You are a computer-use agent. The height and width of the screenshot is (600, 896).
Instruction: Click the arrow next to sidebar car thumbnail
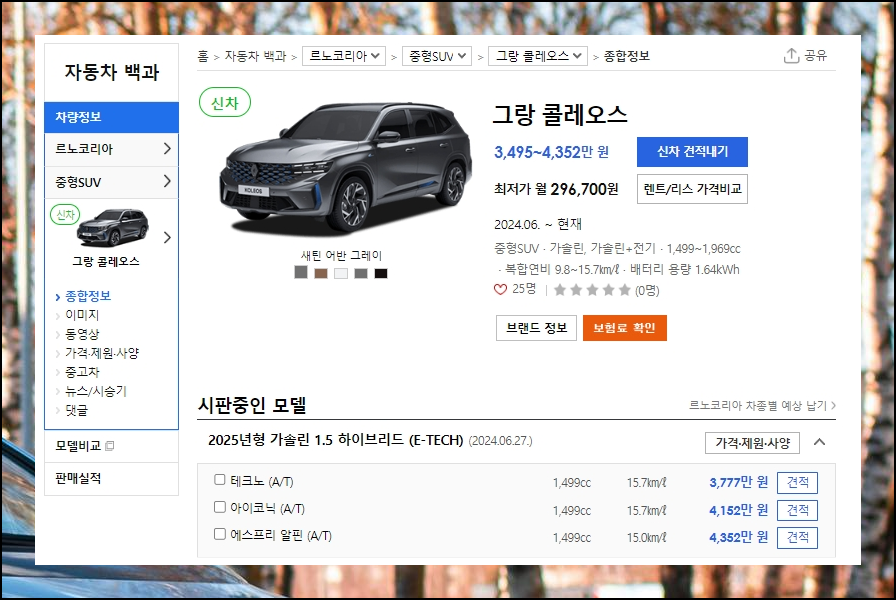[x=167, y=238]
